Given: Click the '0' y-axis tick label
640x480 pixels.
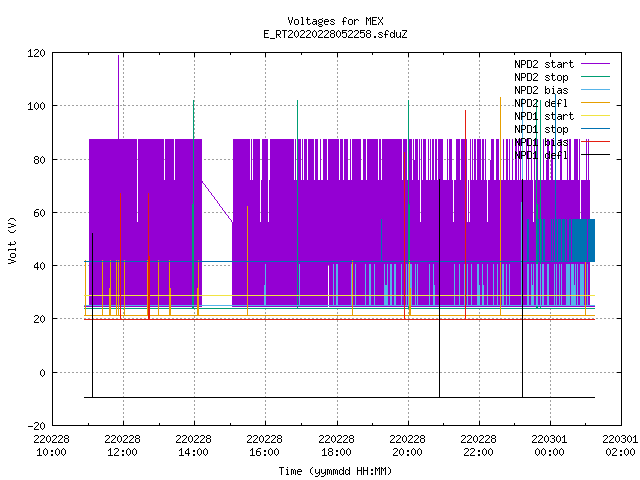Looking at the screenshot, I should point(42,373).
